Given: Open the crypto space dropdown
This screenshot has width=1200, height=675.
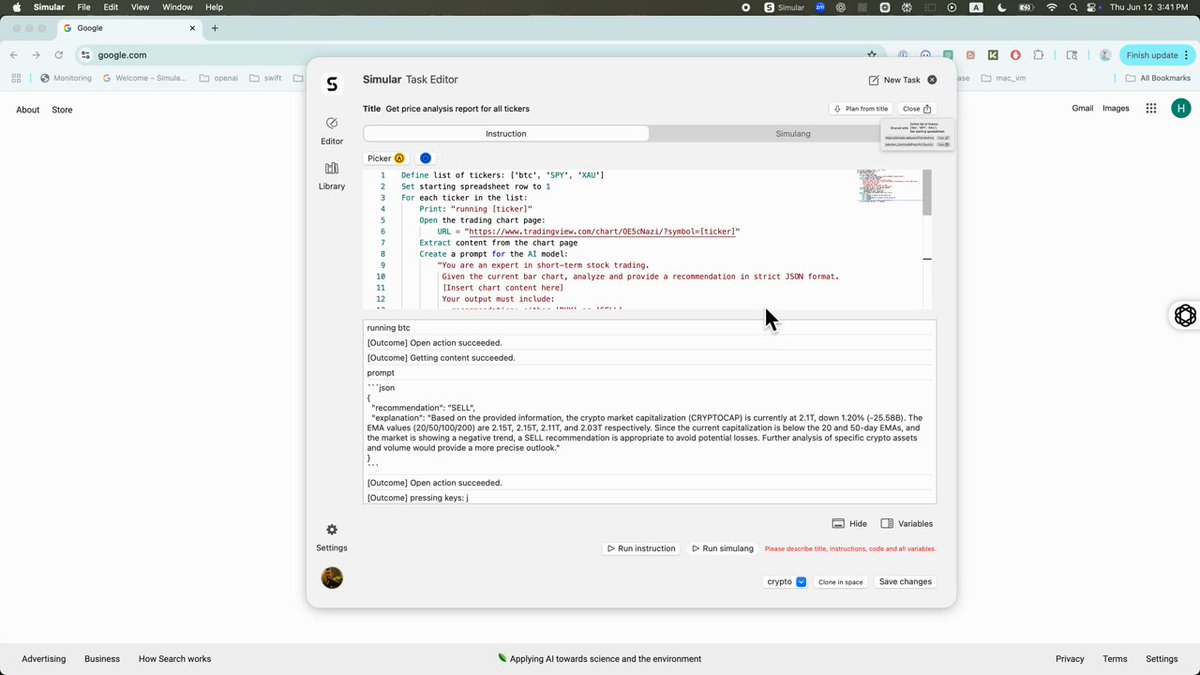Looking at the screenshot, I should [786, 582].
